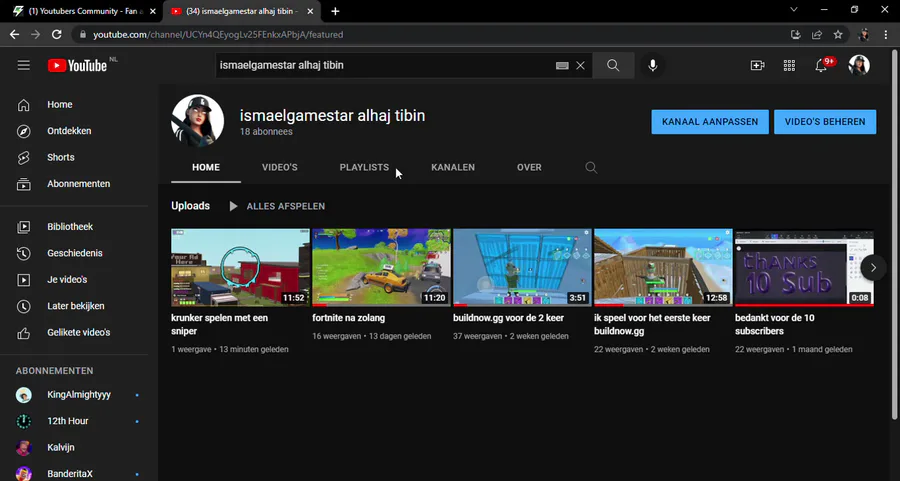Open the Create video camera icon
The width and height of the screenshot is (900, 481).
pos(758,65)
